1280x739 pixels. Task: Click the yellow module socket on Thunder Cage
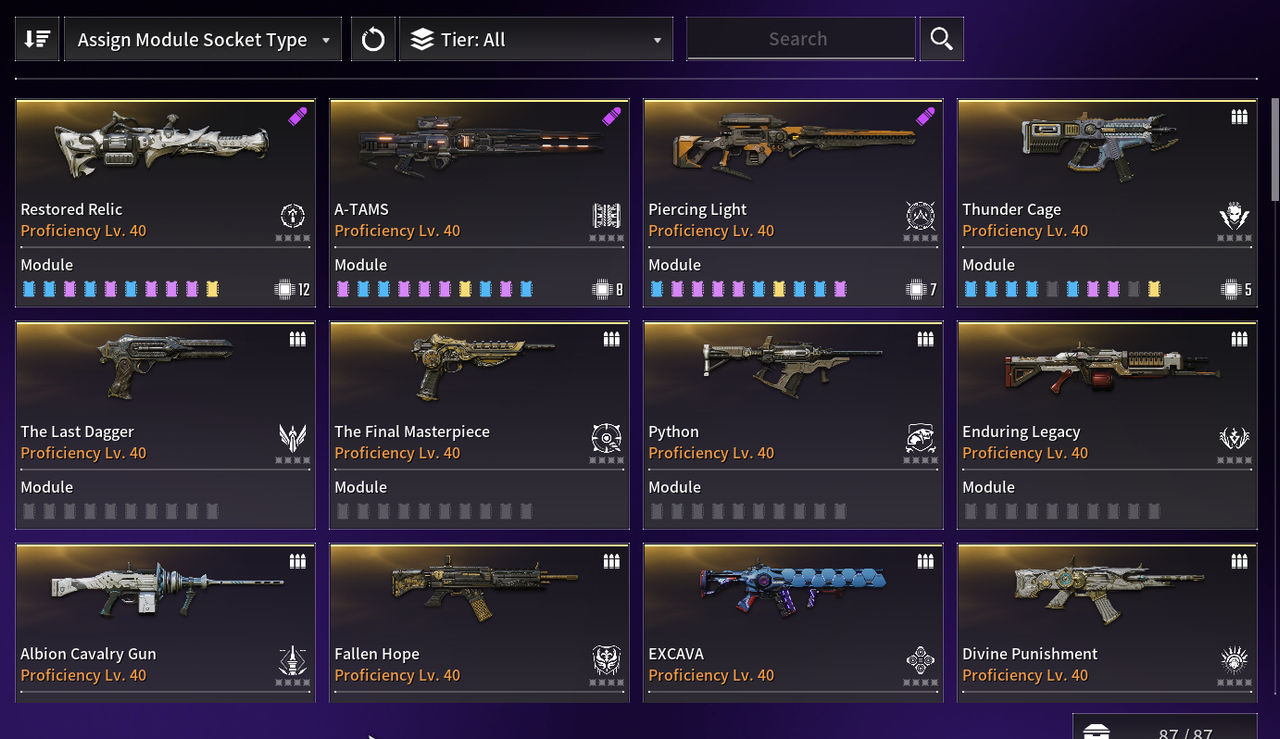click(1154, 290)
